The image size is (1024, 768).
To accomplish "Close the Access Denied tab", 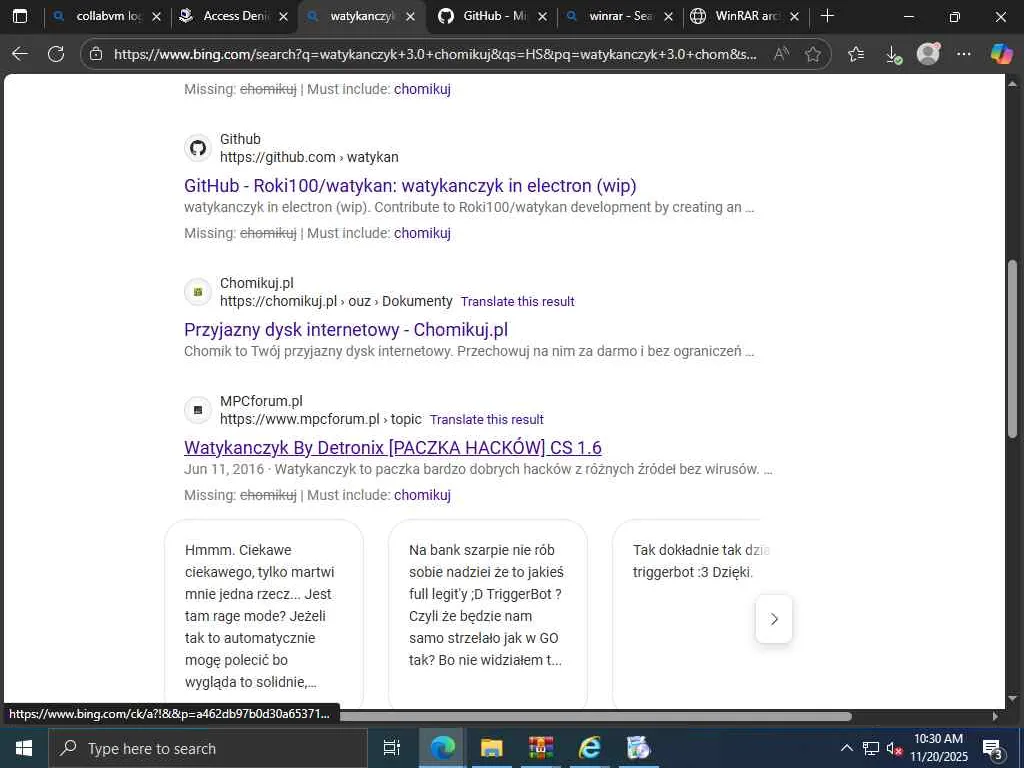I will tap(283, 16).
